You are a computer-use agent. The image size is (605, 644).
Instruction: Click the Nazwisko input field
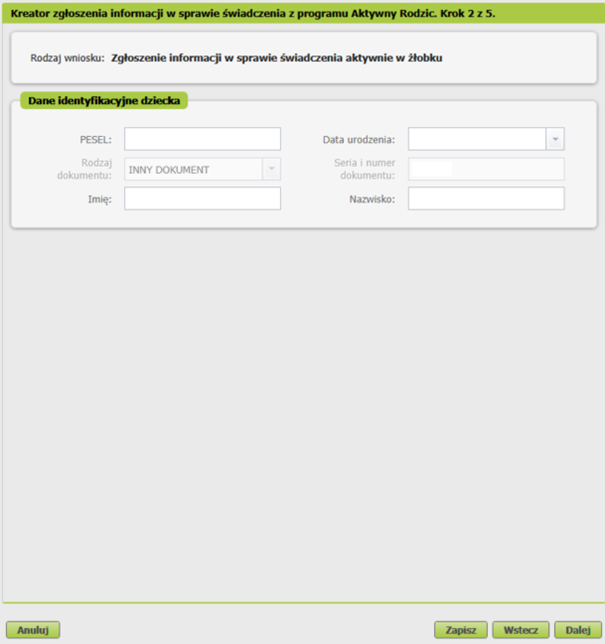pos(486,198)
